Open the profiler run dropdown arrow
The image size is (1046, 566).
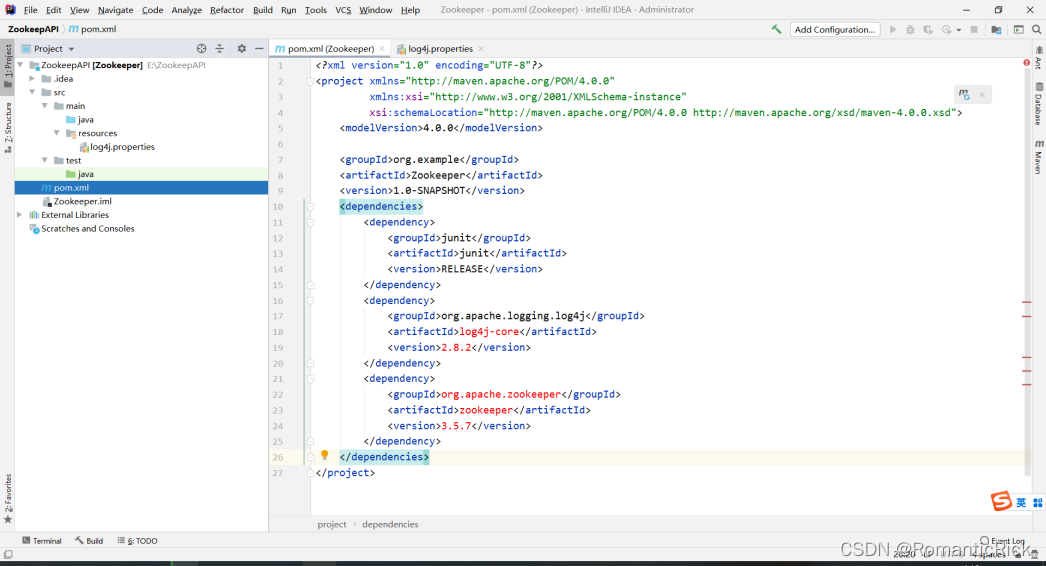tap(959, 30)
